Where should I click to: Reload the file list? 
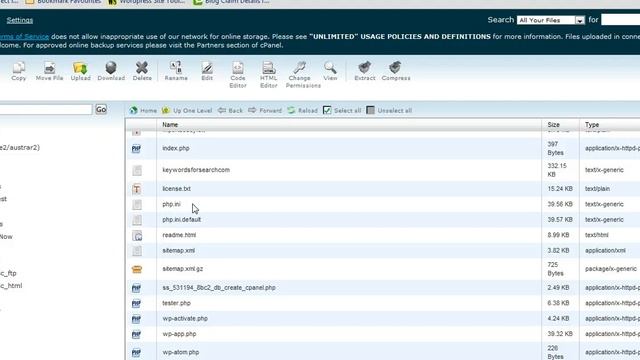pos(302,110)
